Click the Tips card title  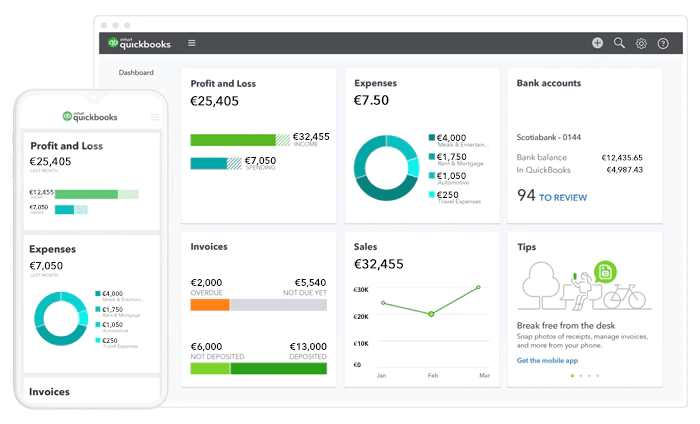[x=527, y=247]
